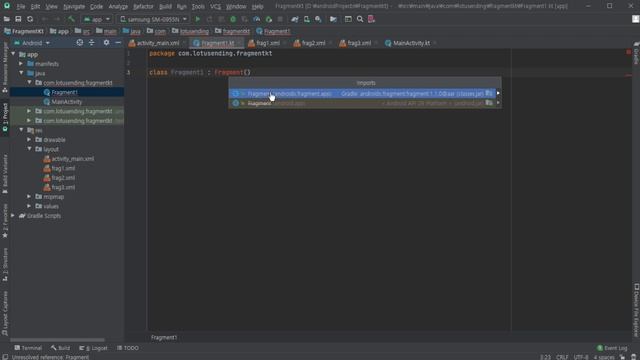Open the Event Log
Viewport: 640px width, 360px height.
(x=612, y=348)
